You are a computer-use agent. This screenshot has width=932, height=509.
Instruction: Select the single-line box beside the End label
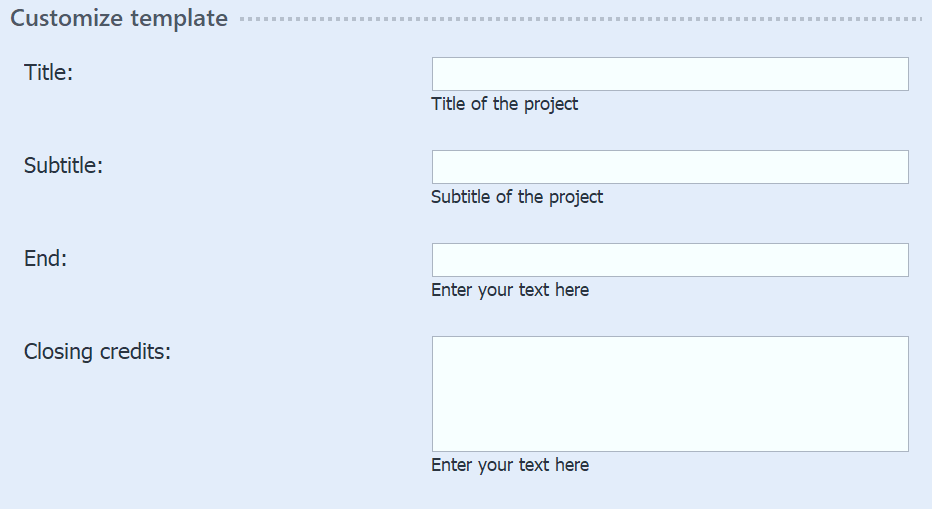click(670, 260)
